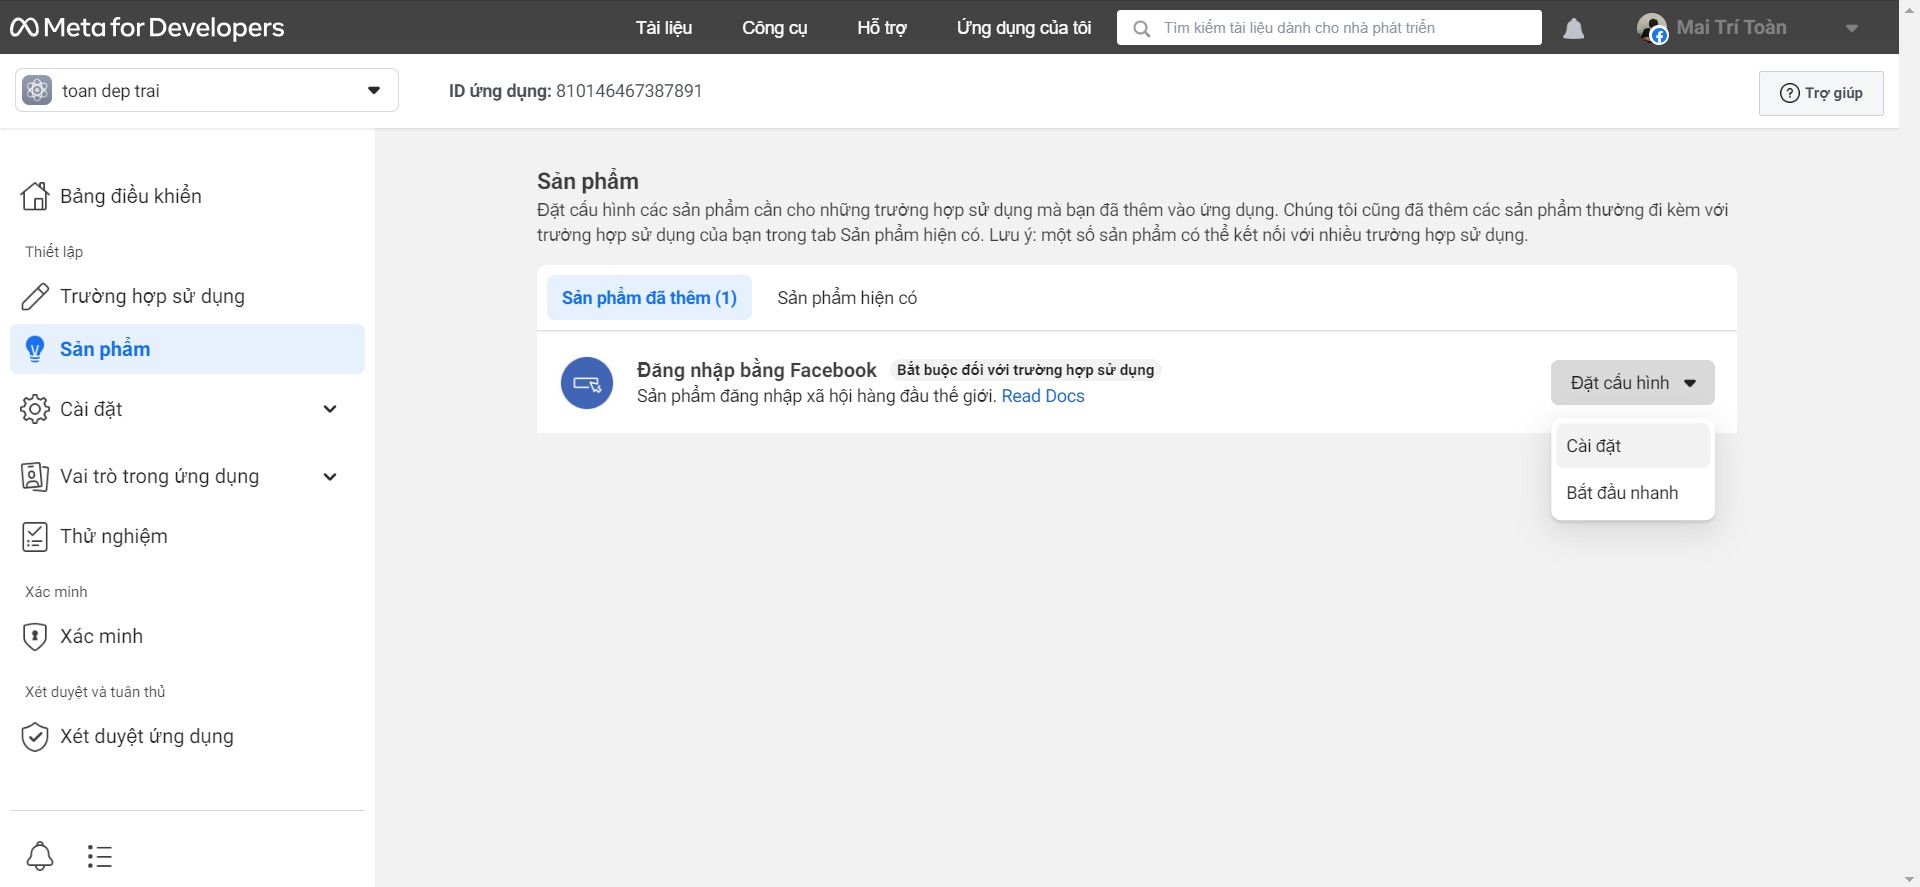This screenshot has height=887, width=1920.
Task: Click the shield check icon for Xét duyệt ứng dụng
Action: click(x=35, y=736)
